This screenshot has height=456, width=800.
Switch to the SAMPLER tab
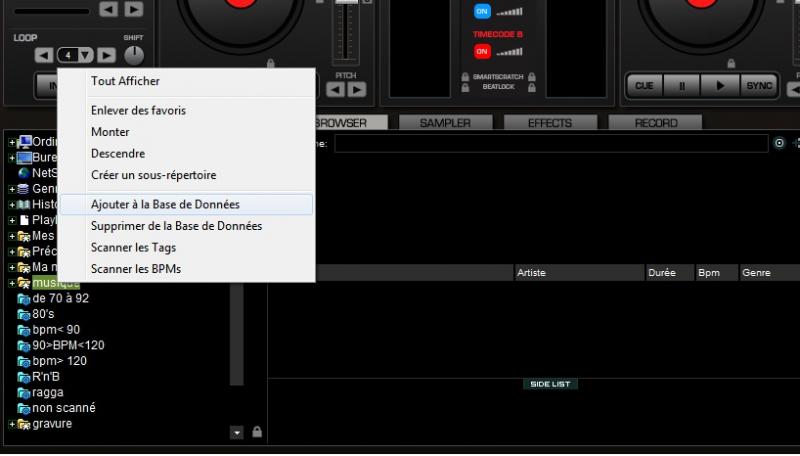(x=445, y=123)
